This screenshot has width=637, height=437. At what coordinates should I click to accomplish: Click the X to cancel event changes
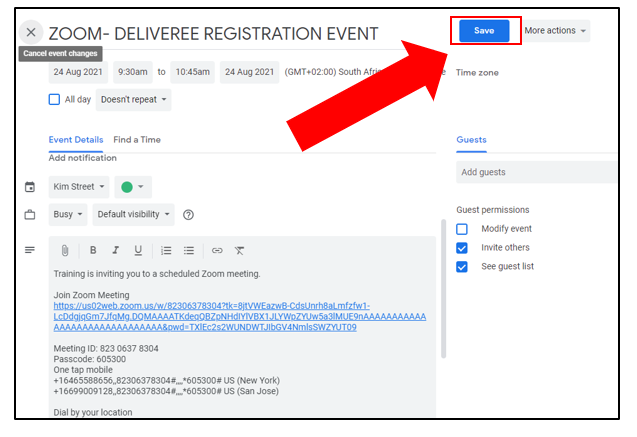[31, 32]
